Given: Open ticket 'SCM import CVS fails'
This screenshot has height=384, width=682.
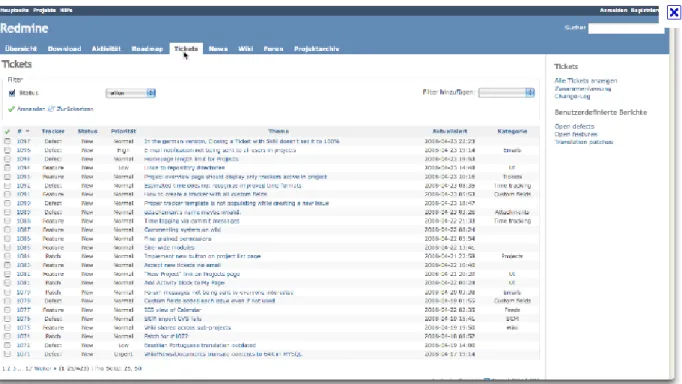Looking at the screenshot, I should tap(173, 319).
